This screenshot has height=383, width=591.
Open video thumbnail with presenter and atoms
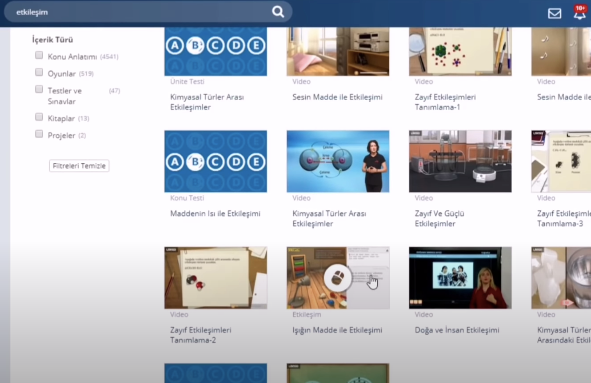[338, 161]
